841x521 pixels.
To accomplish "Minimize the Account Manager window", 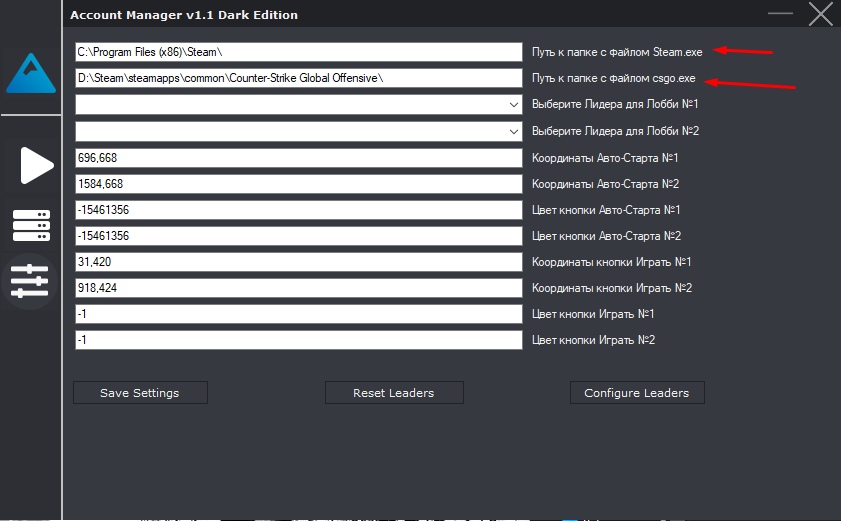I will pyautogui.click(x=780, y=13).
